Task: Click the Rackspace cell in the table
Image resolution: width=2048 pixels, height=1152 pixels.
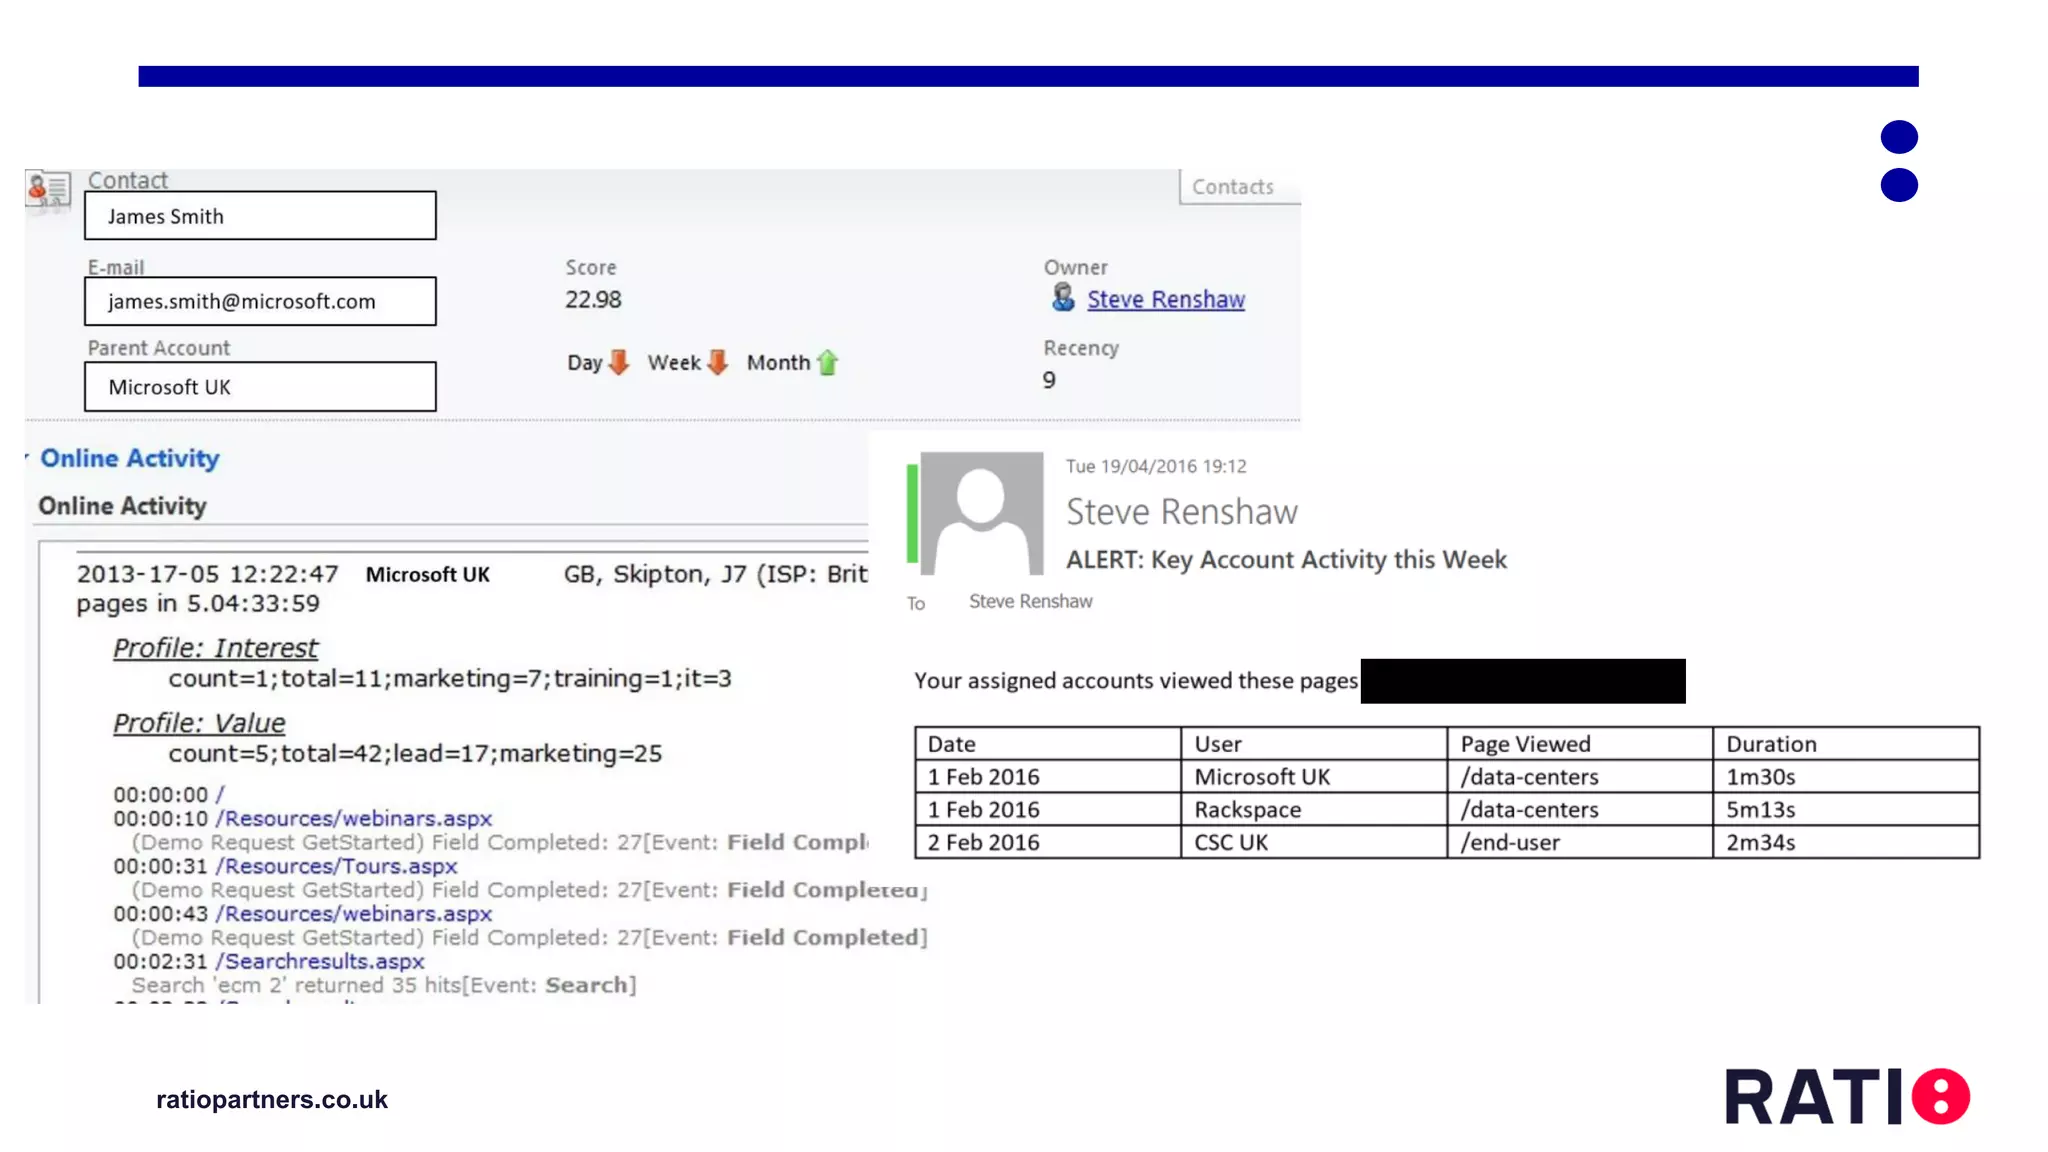Action: [1314, 810]
